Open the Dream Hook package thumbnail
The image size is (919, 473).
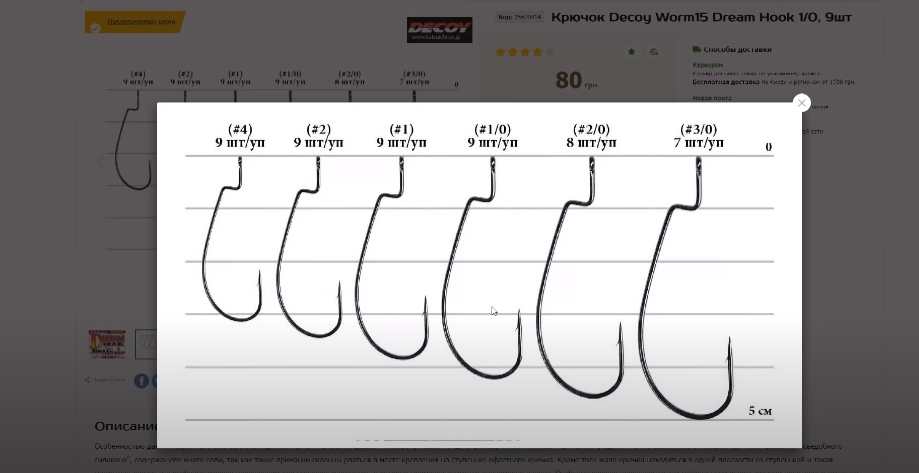107,344
